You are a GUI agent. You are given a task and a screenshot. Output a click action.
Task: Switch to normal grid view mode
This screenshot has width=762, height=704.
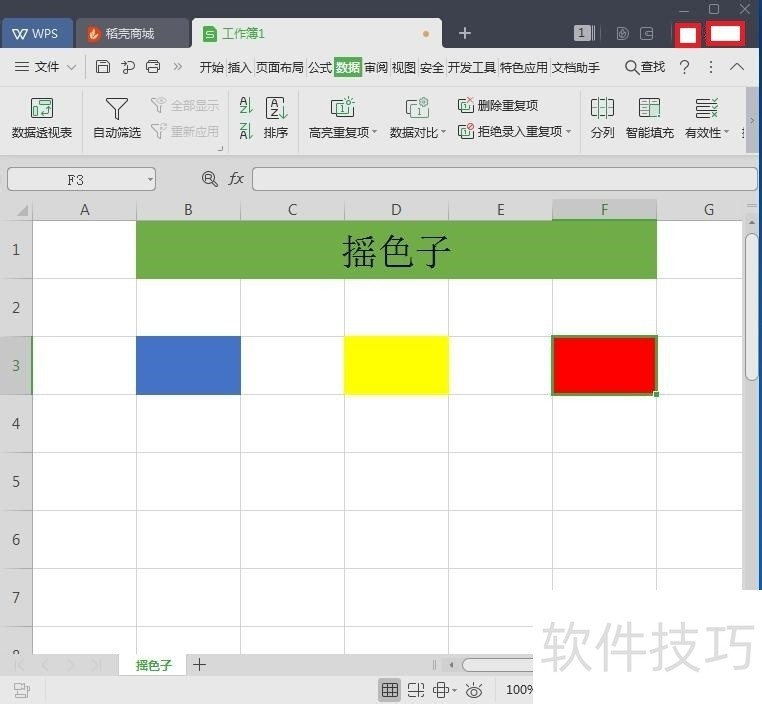pos(390,690)
